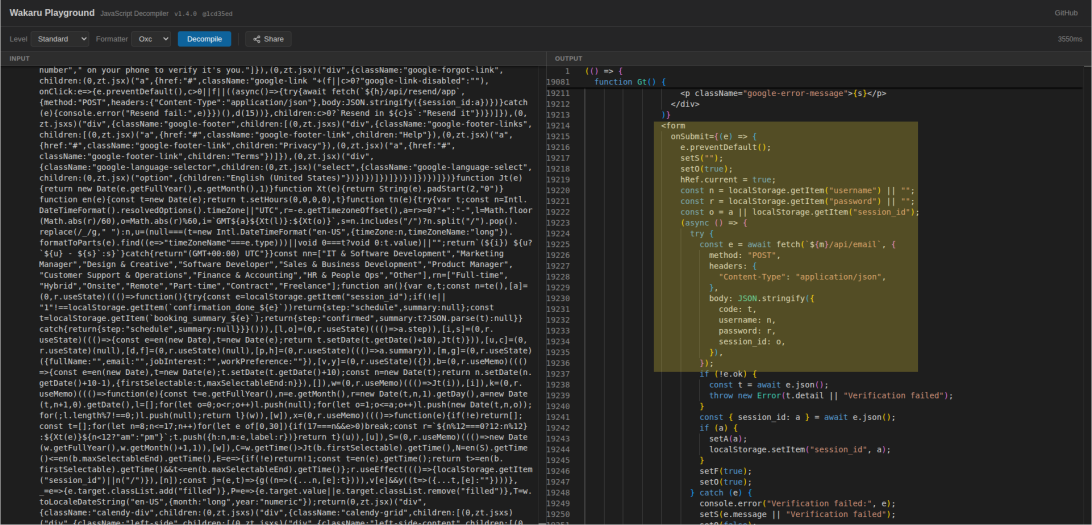Click 'localStorage.setItem("session_id", a);' output line
This screenshot has width=1092, height=525.
800,449
